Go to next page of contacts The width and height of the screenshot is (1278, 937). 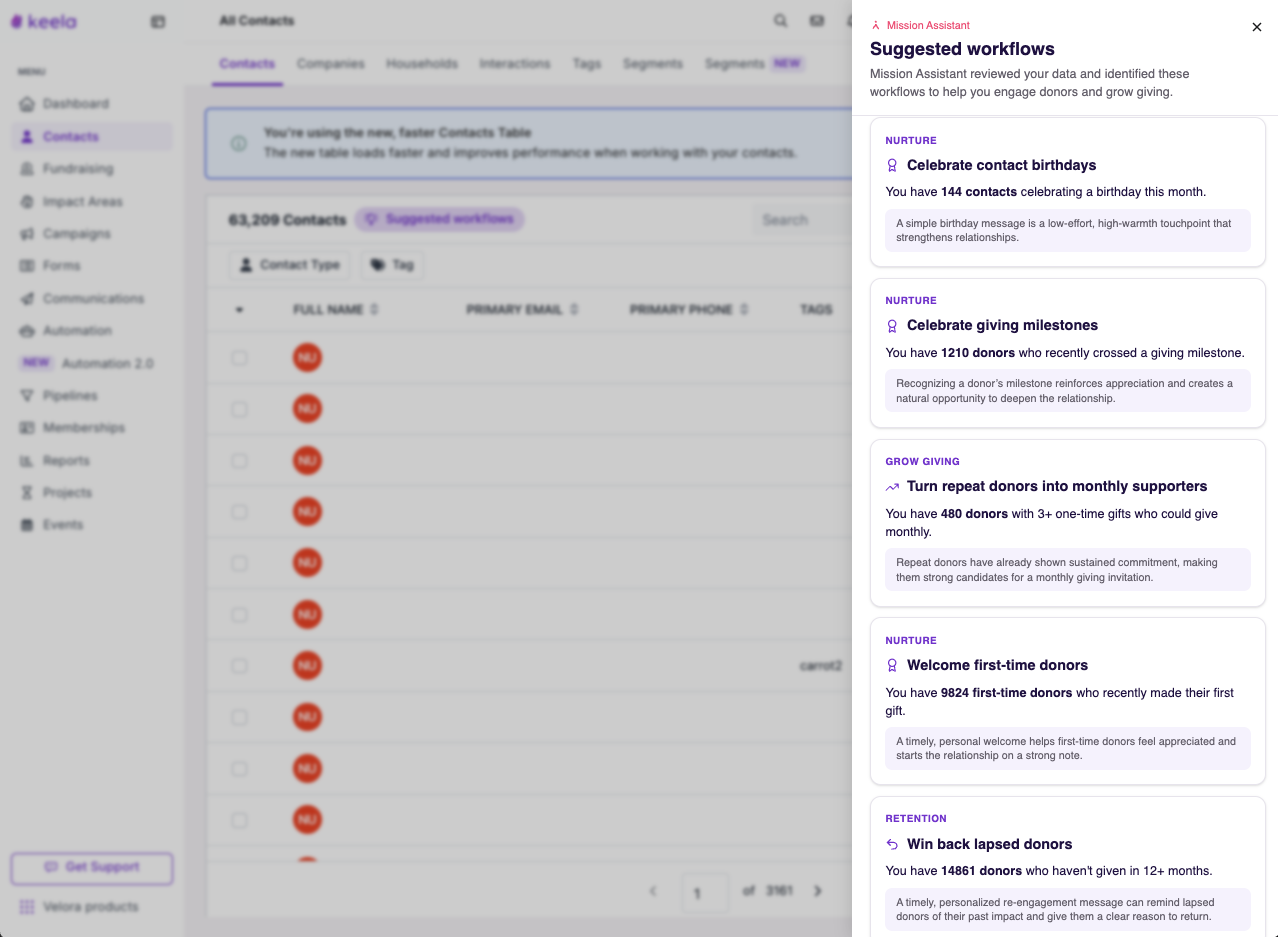(817, 891)
